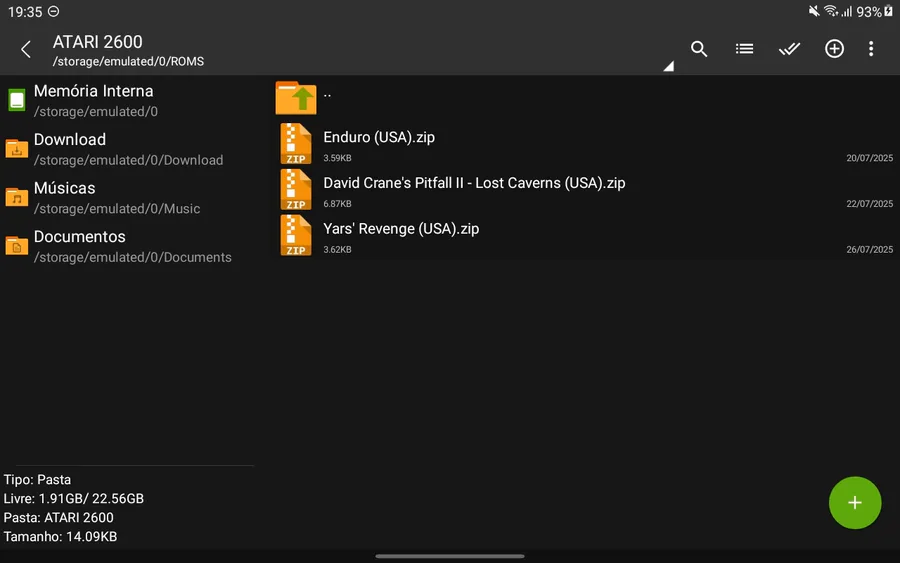Tap the battery 93% status indicator
Screen dimensions: 900x563
click(874, 11)
